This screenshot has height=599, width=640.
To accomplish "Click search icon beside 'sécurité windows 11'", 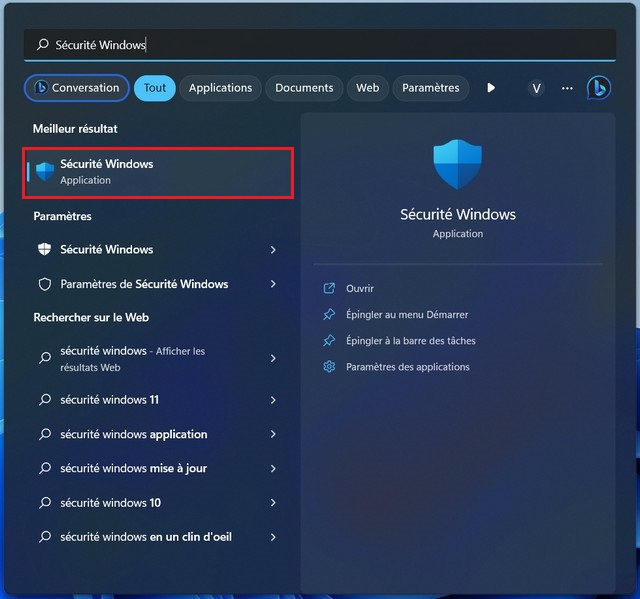I will click(x=44, y=399).
